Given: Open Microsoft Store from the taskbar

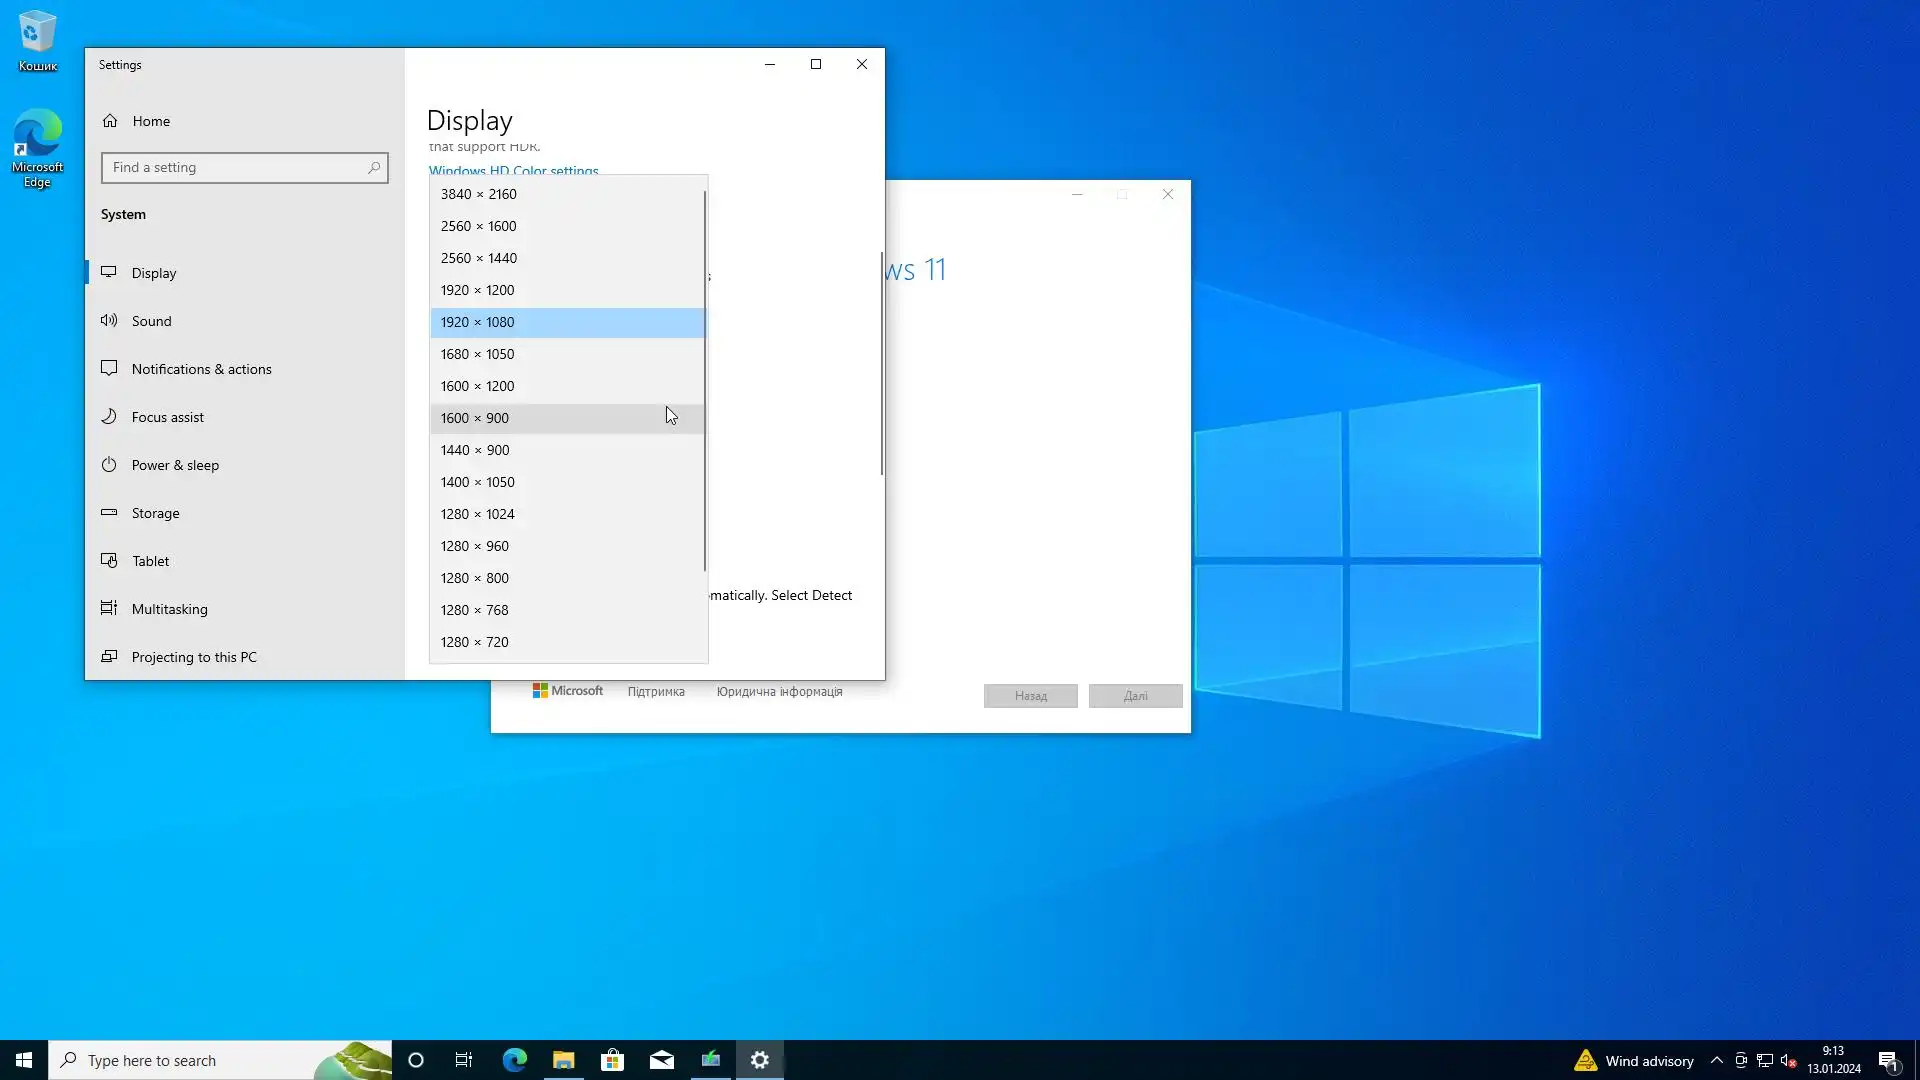Looking at the screenshot, I should (612, 1060).
